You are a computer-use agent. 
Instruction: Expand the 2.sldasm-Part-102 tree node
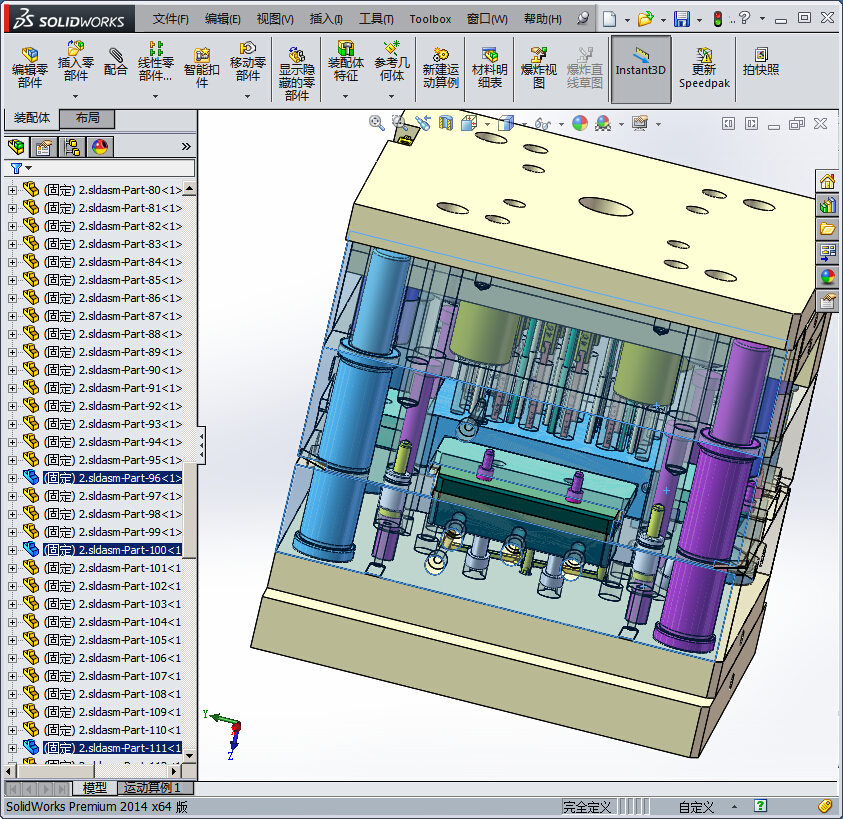(12, 586)
